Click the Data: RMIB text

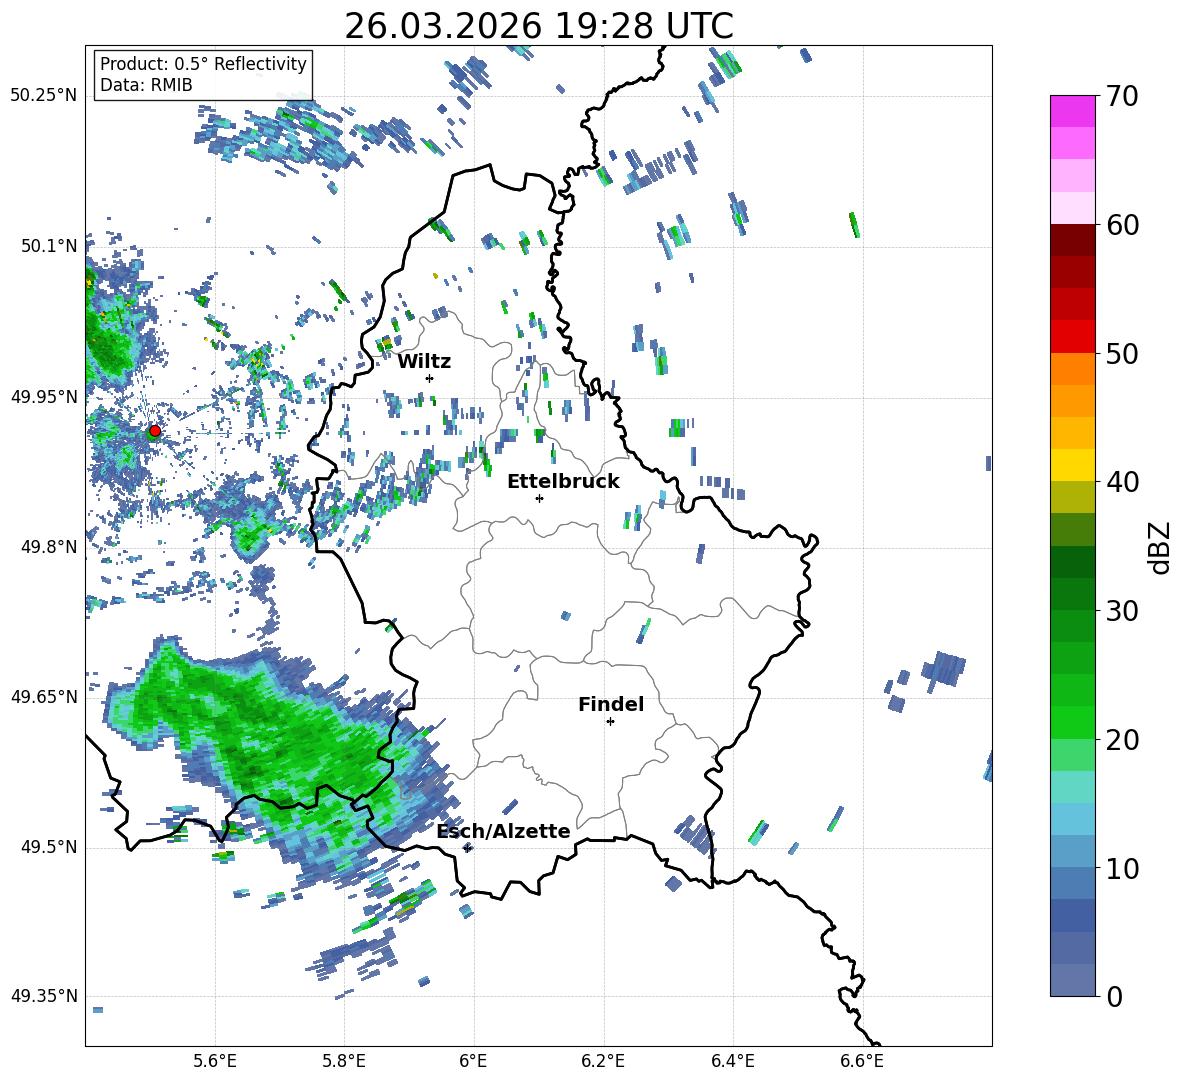(146, 85)
